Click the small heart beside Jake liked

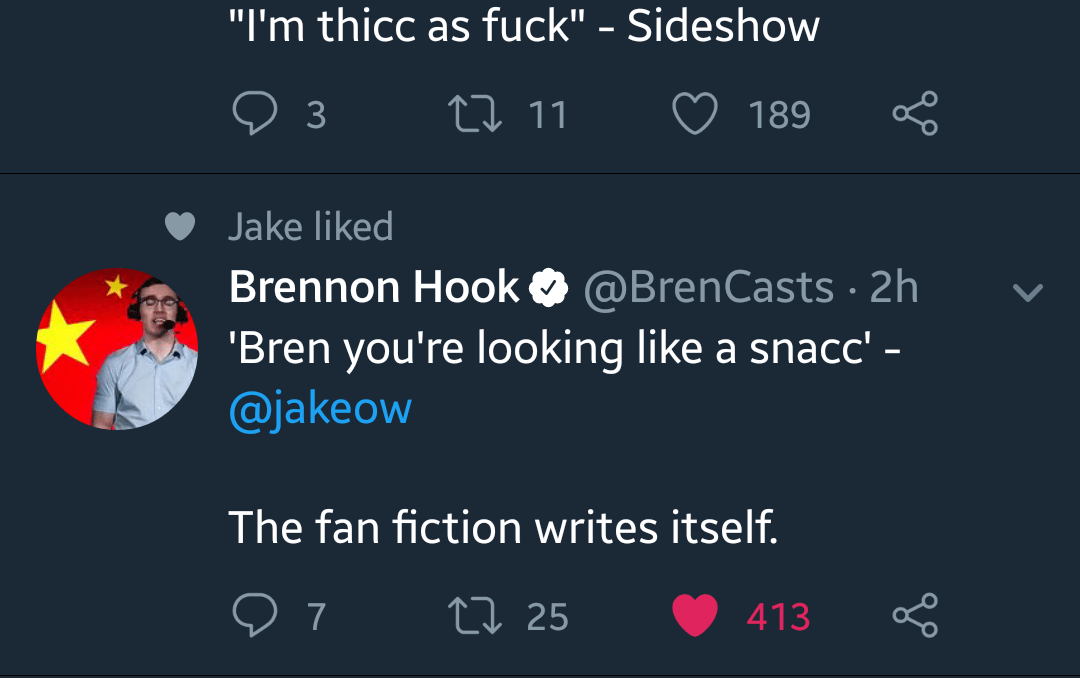point(179,228)
